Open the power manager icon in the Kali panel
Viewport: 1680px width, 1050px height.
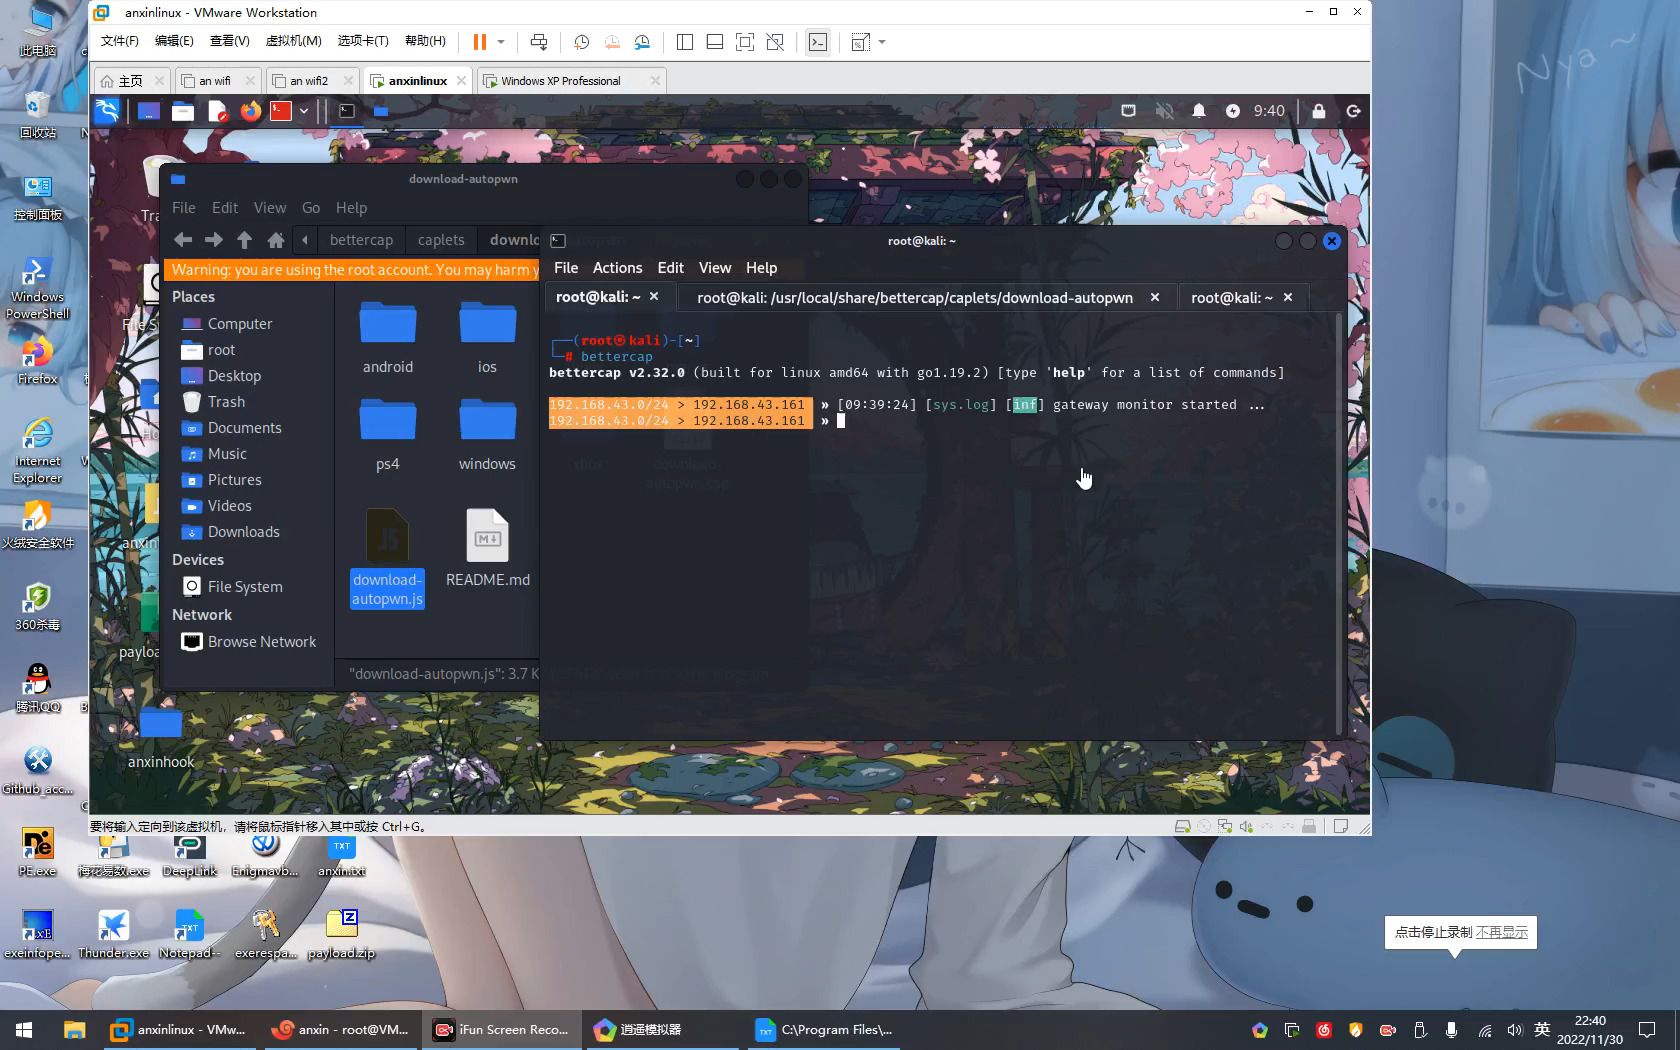point(1232,111)
